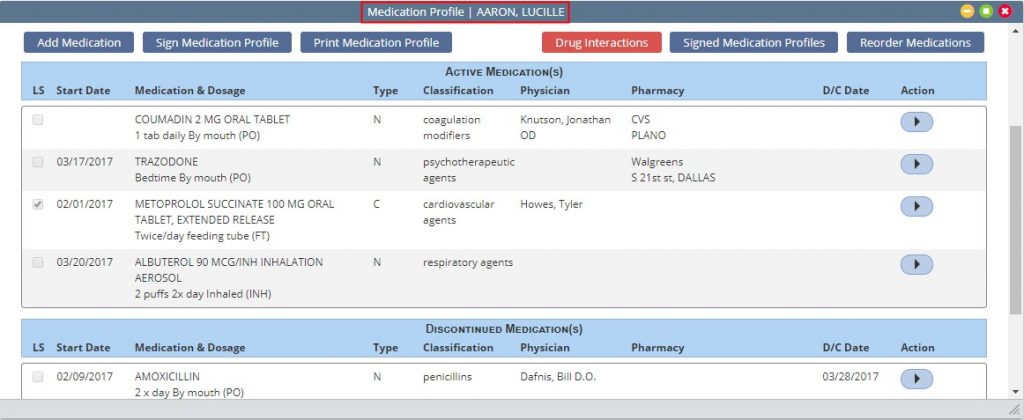This screenshot has height=420, width=1024.
Task: Open action arrow for Amoxicillin row
Action: pos(916,378)
